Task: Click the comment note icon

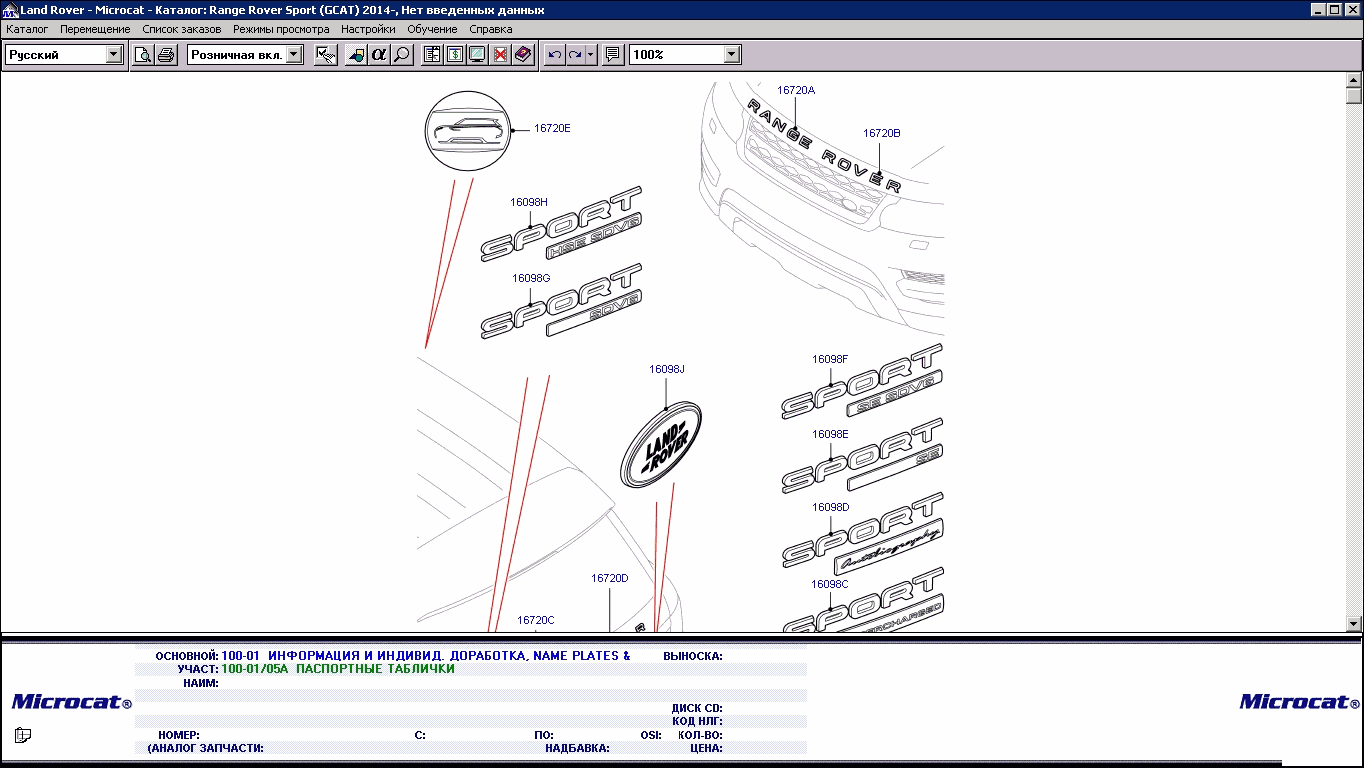Action: click(x=613, y=55)
